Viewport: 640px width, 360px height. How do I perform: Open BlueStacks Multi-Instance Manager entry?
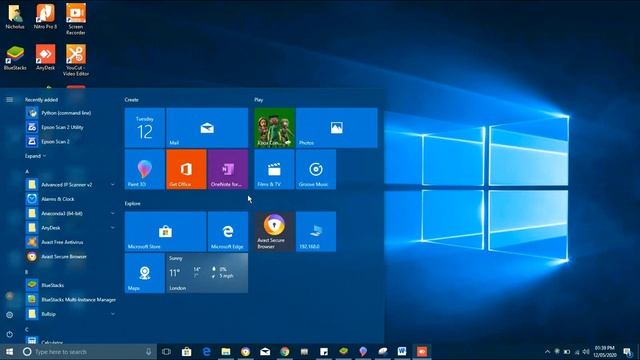[x=70, y=300]
